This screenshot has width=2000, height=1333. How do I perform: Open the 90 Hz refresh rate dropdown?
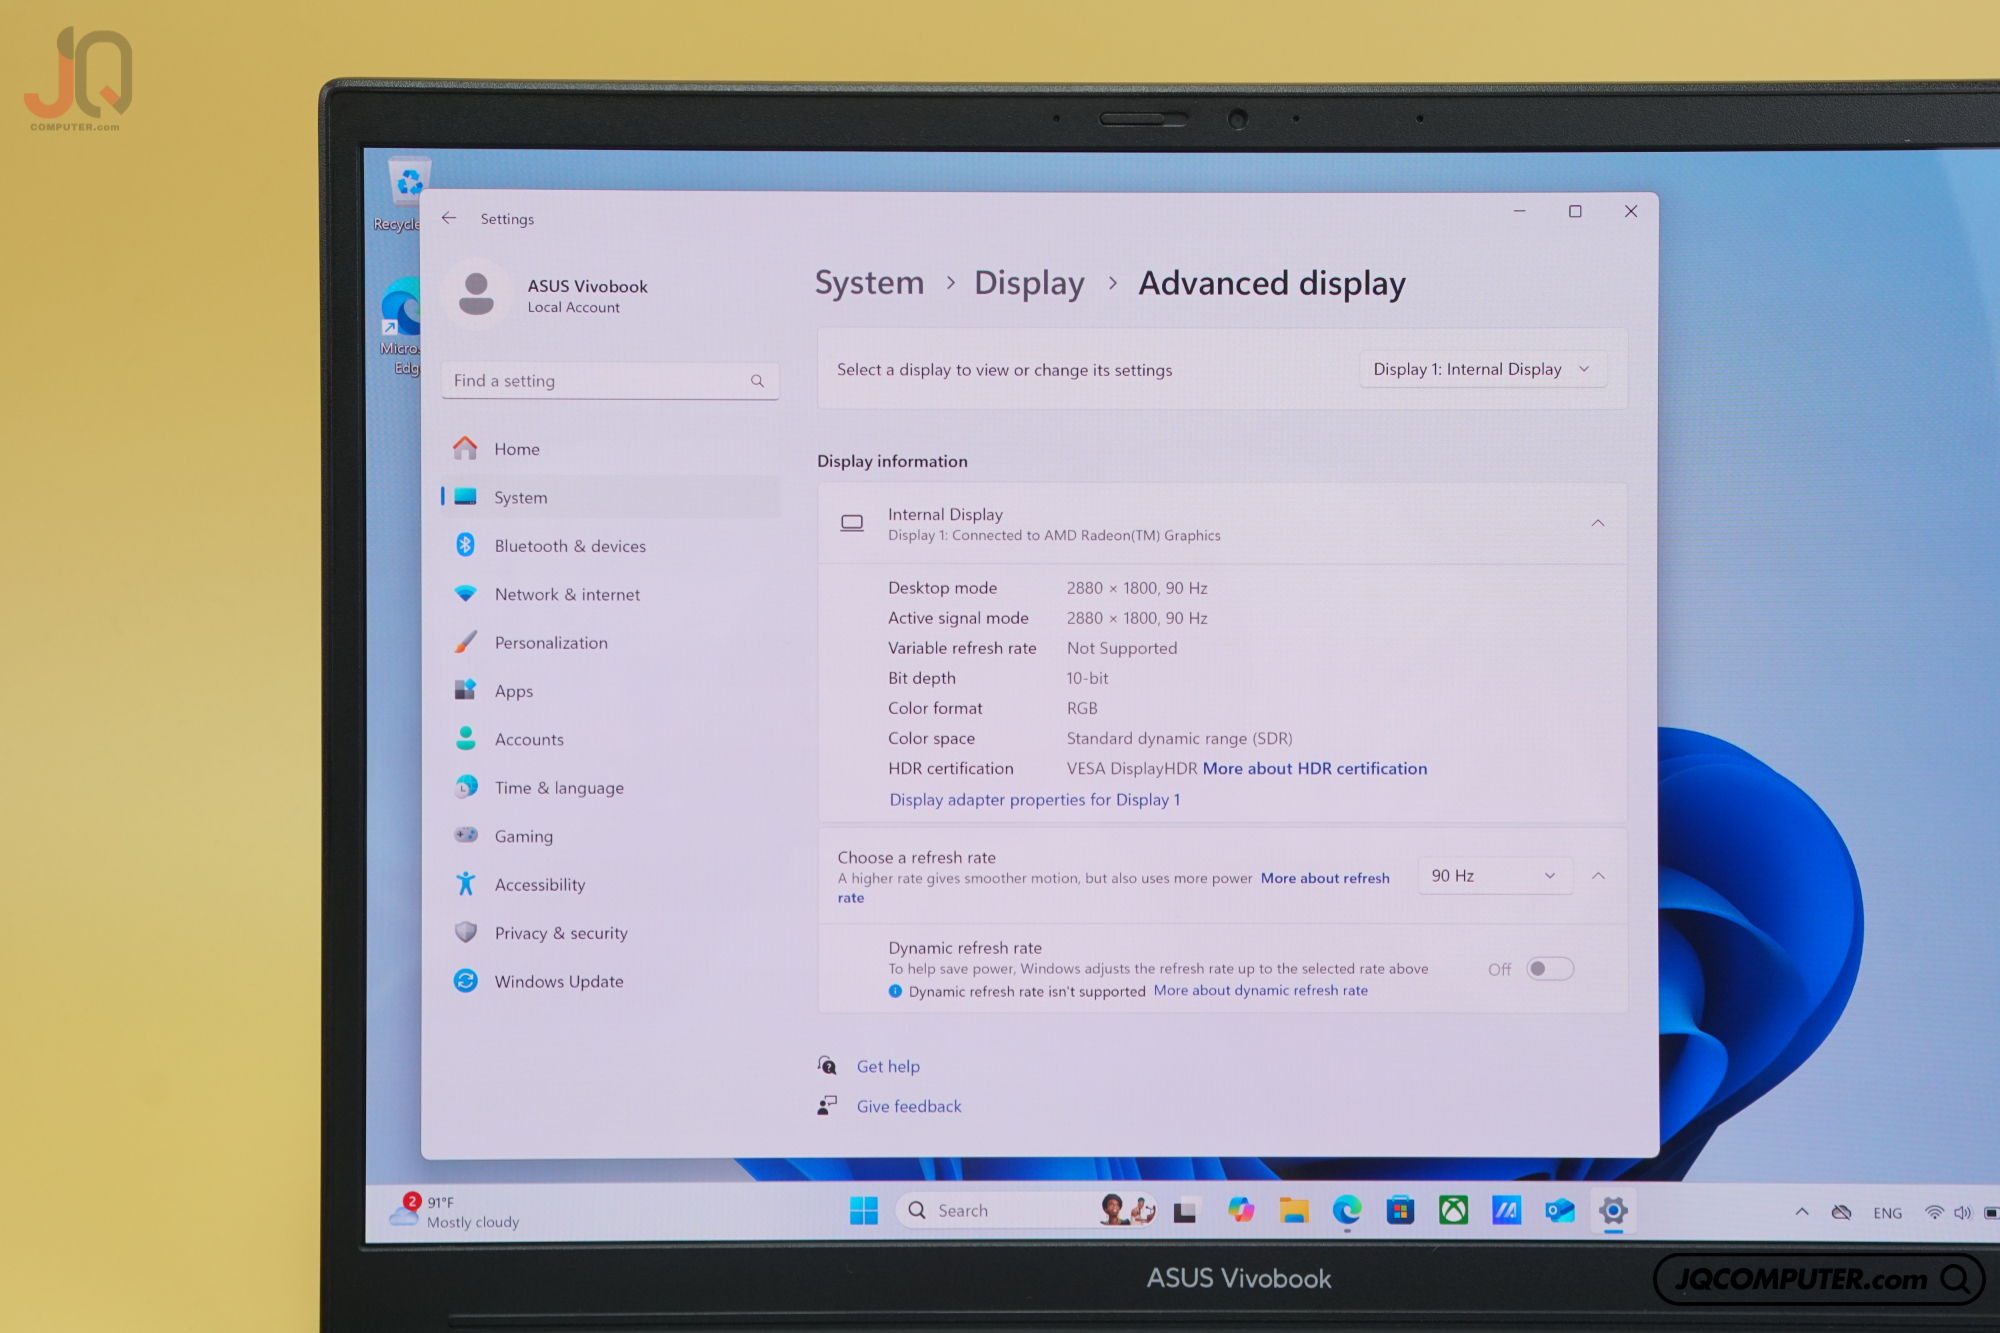(1494, 876)
